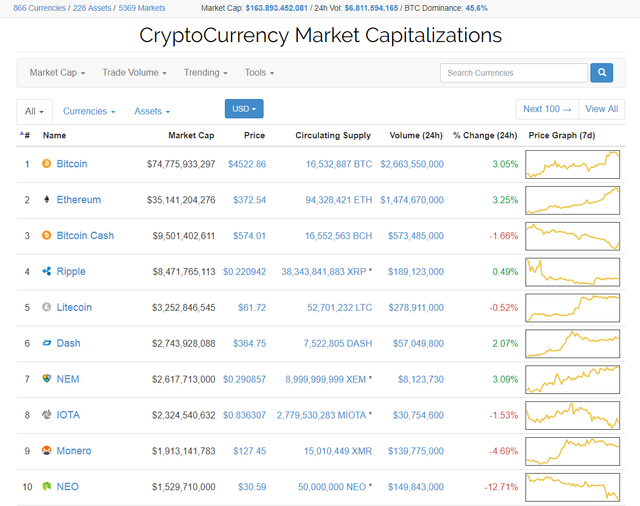Click the 24h Vol value link
The width and height of the screenshot is (640, 506).
[371, 8]
